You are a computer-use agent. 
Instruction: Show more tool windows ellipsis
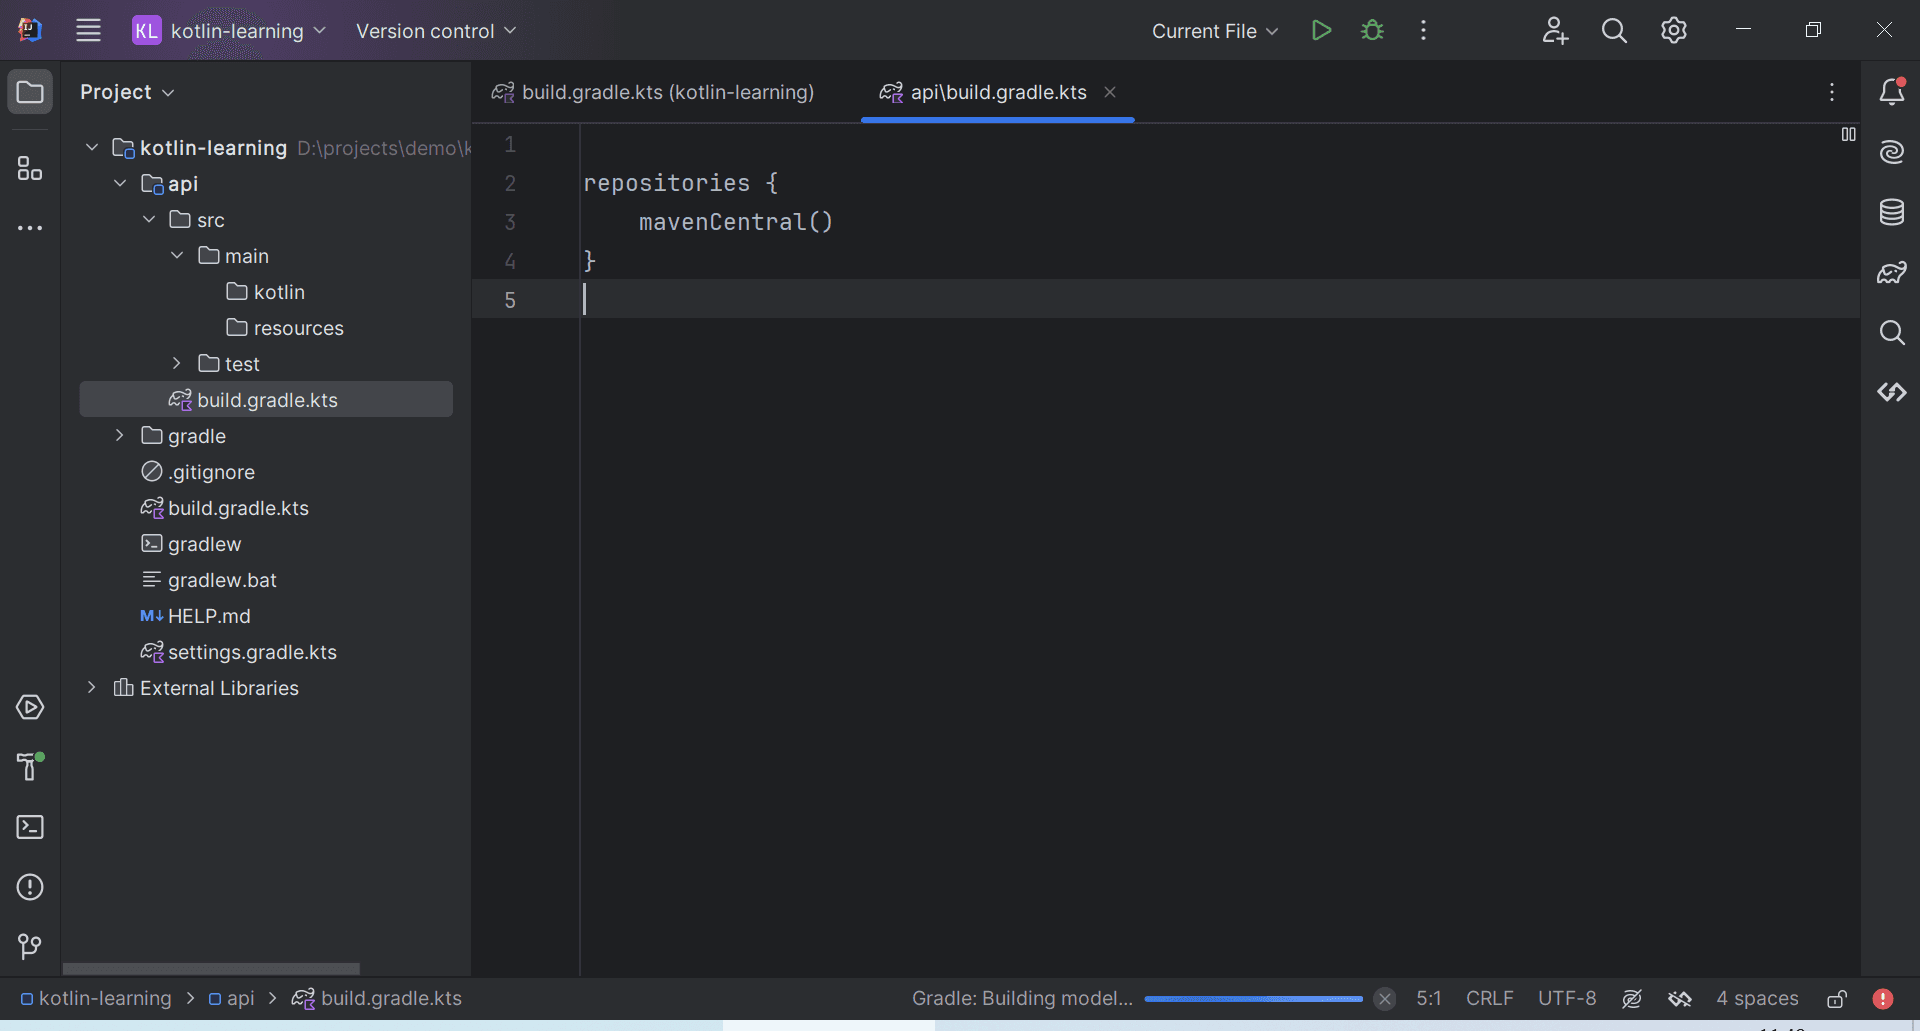(30, 228)
